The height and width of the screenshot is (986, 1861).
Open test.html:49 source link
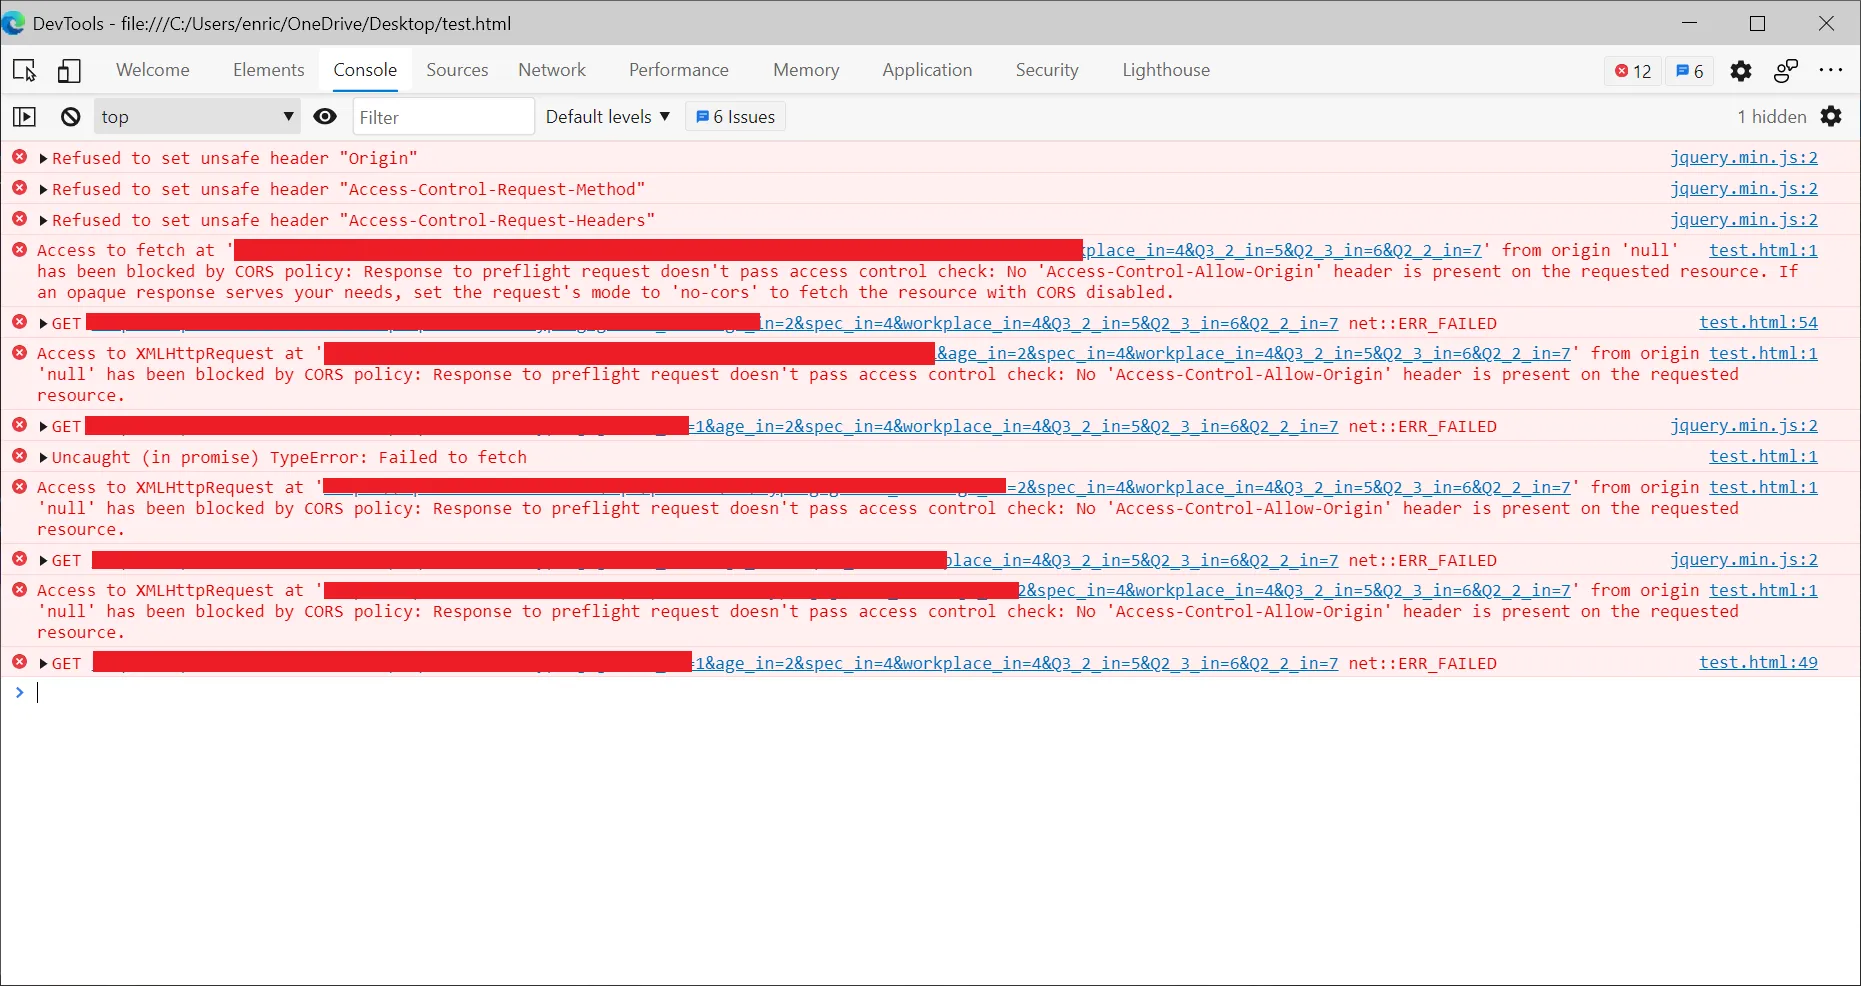tap(1758, 662)
